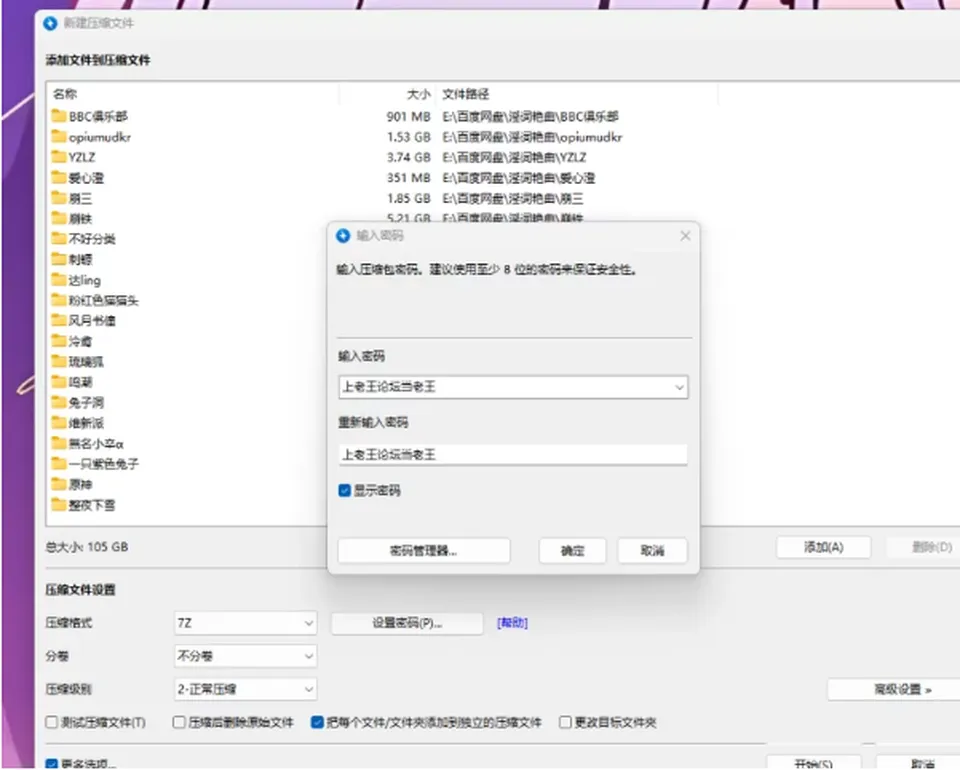Select the 整夜下雪 folder icon
960x770 pixels.
[x=59, y=504]
